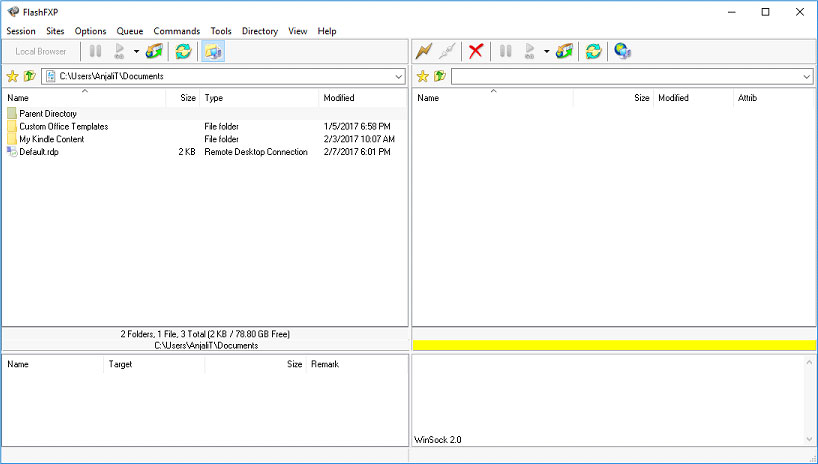
Task: Open the Session menu
Action: 21,31
